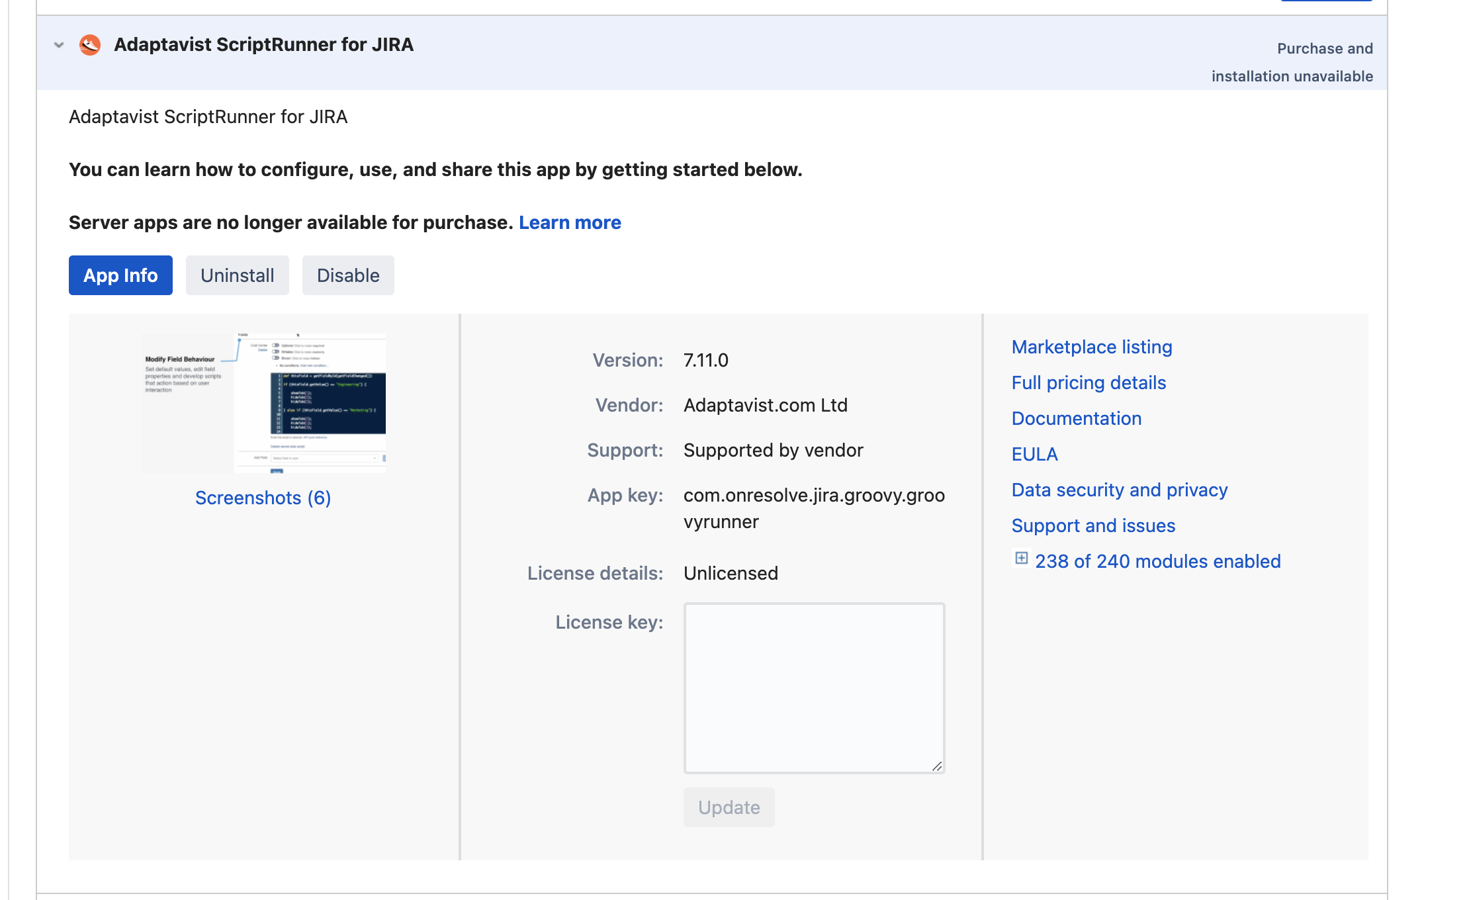View the Screenshots (6) link
Image resolution: width=1469 pixels, height=900 pixels.
pos(263,498)
